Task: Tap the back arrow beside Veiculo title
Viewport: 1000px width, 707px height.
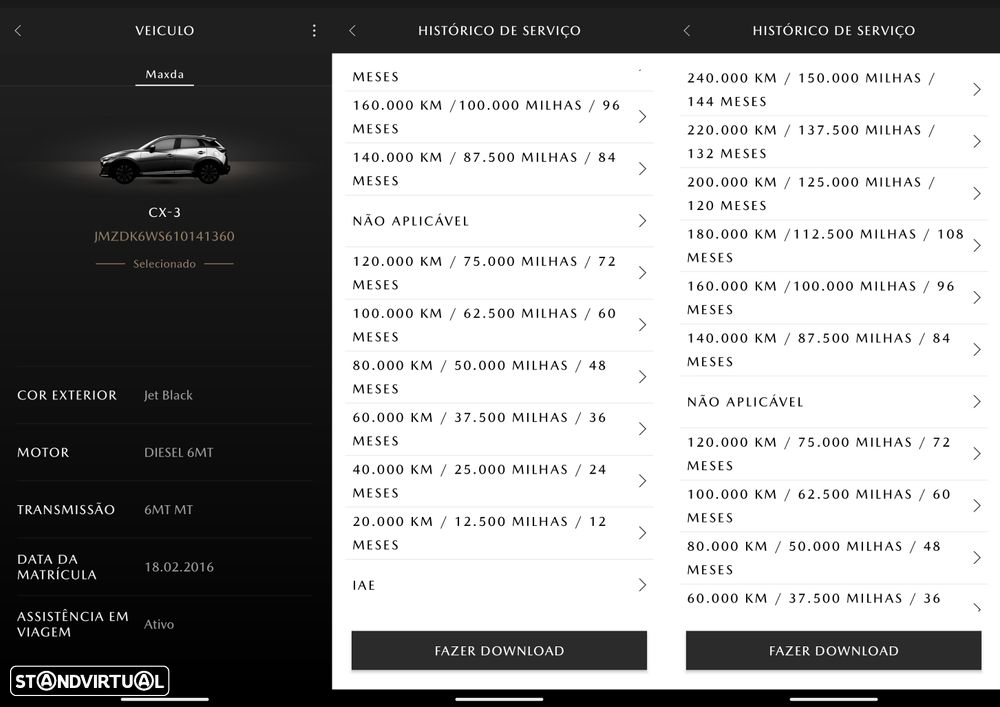Action: pyautogui.click(x=18, y=31)
